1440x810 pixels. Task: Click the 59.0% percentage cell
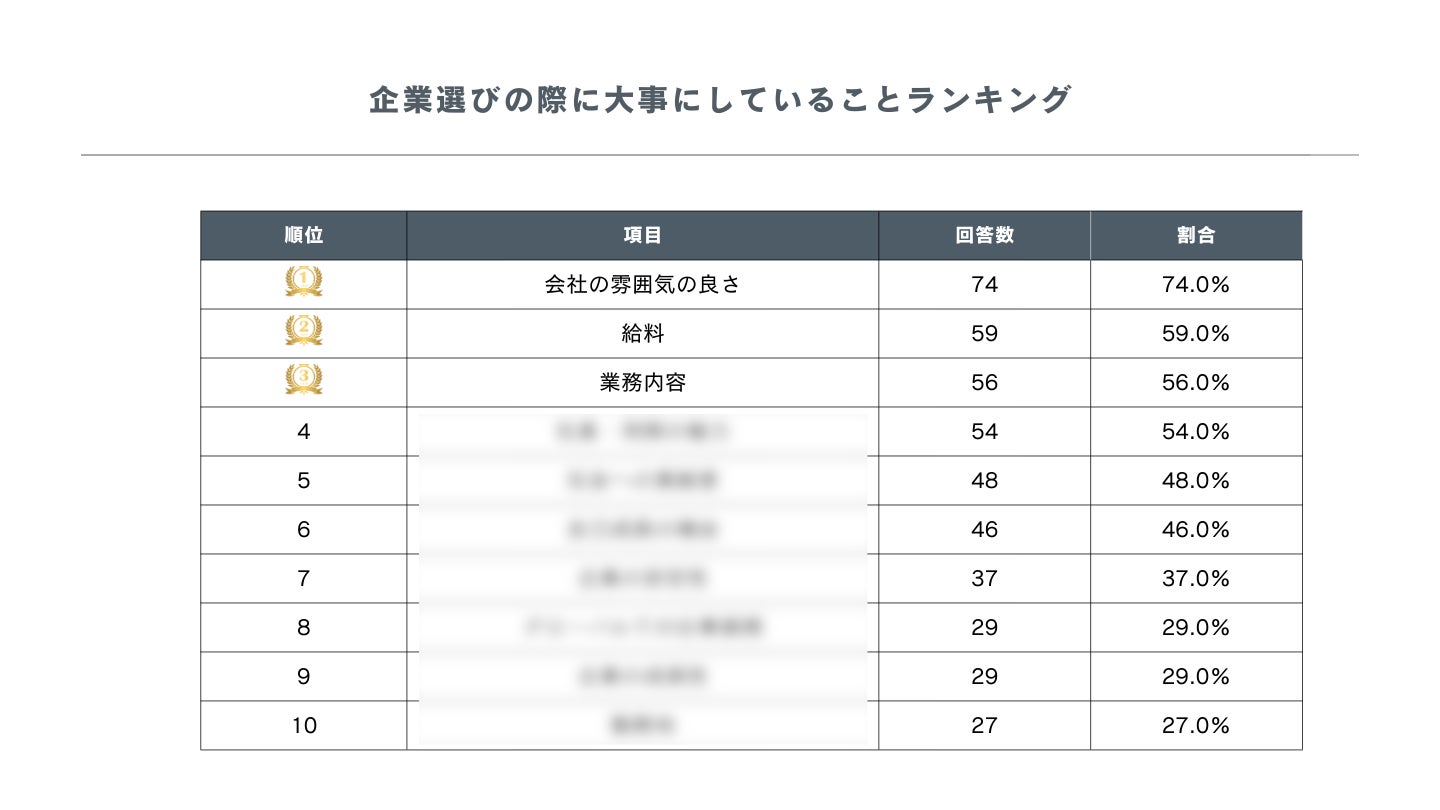tap(1196, 333)
